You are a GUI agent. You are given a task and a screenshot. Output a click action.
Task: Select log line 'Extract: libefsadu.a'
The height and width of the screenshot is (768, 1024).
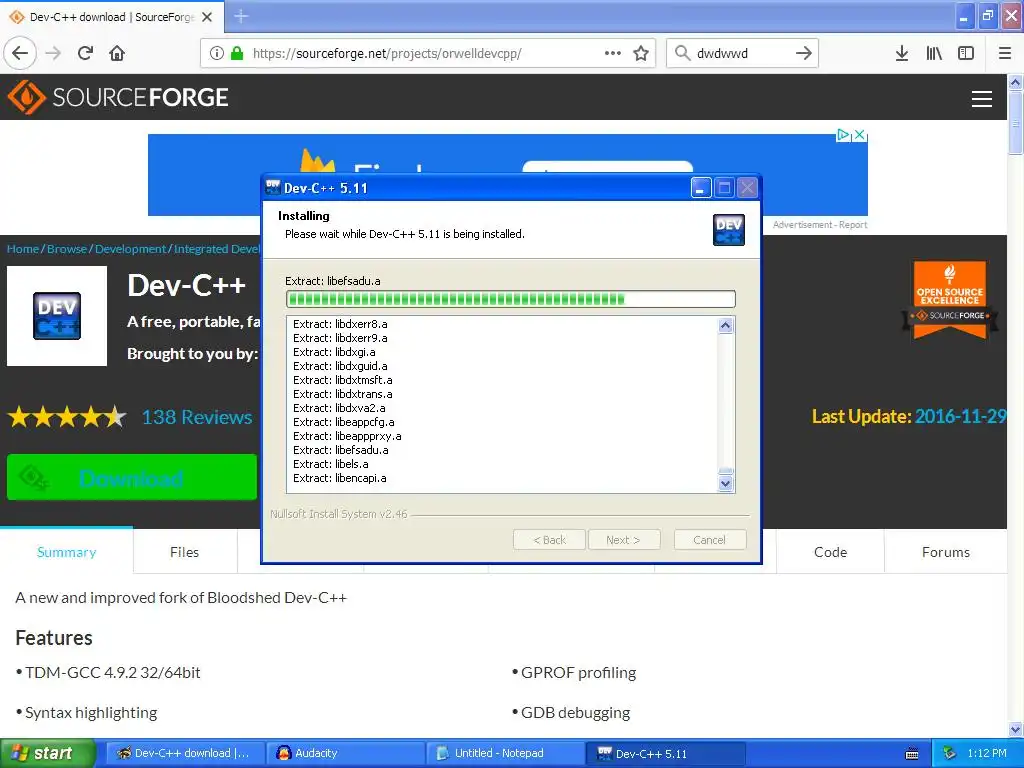pyautogui.click(x=340, y=450)
